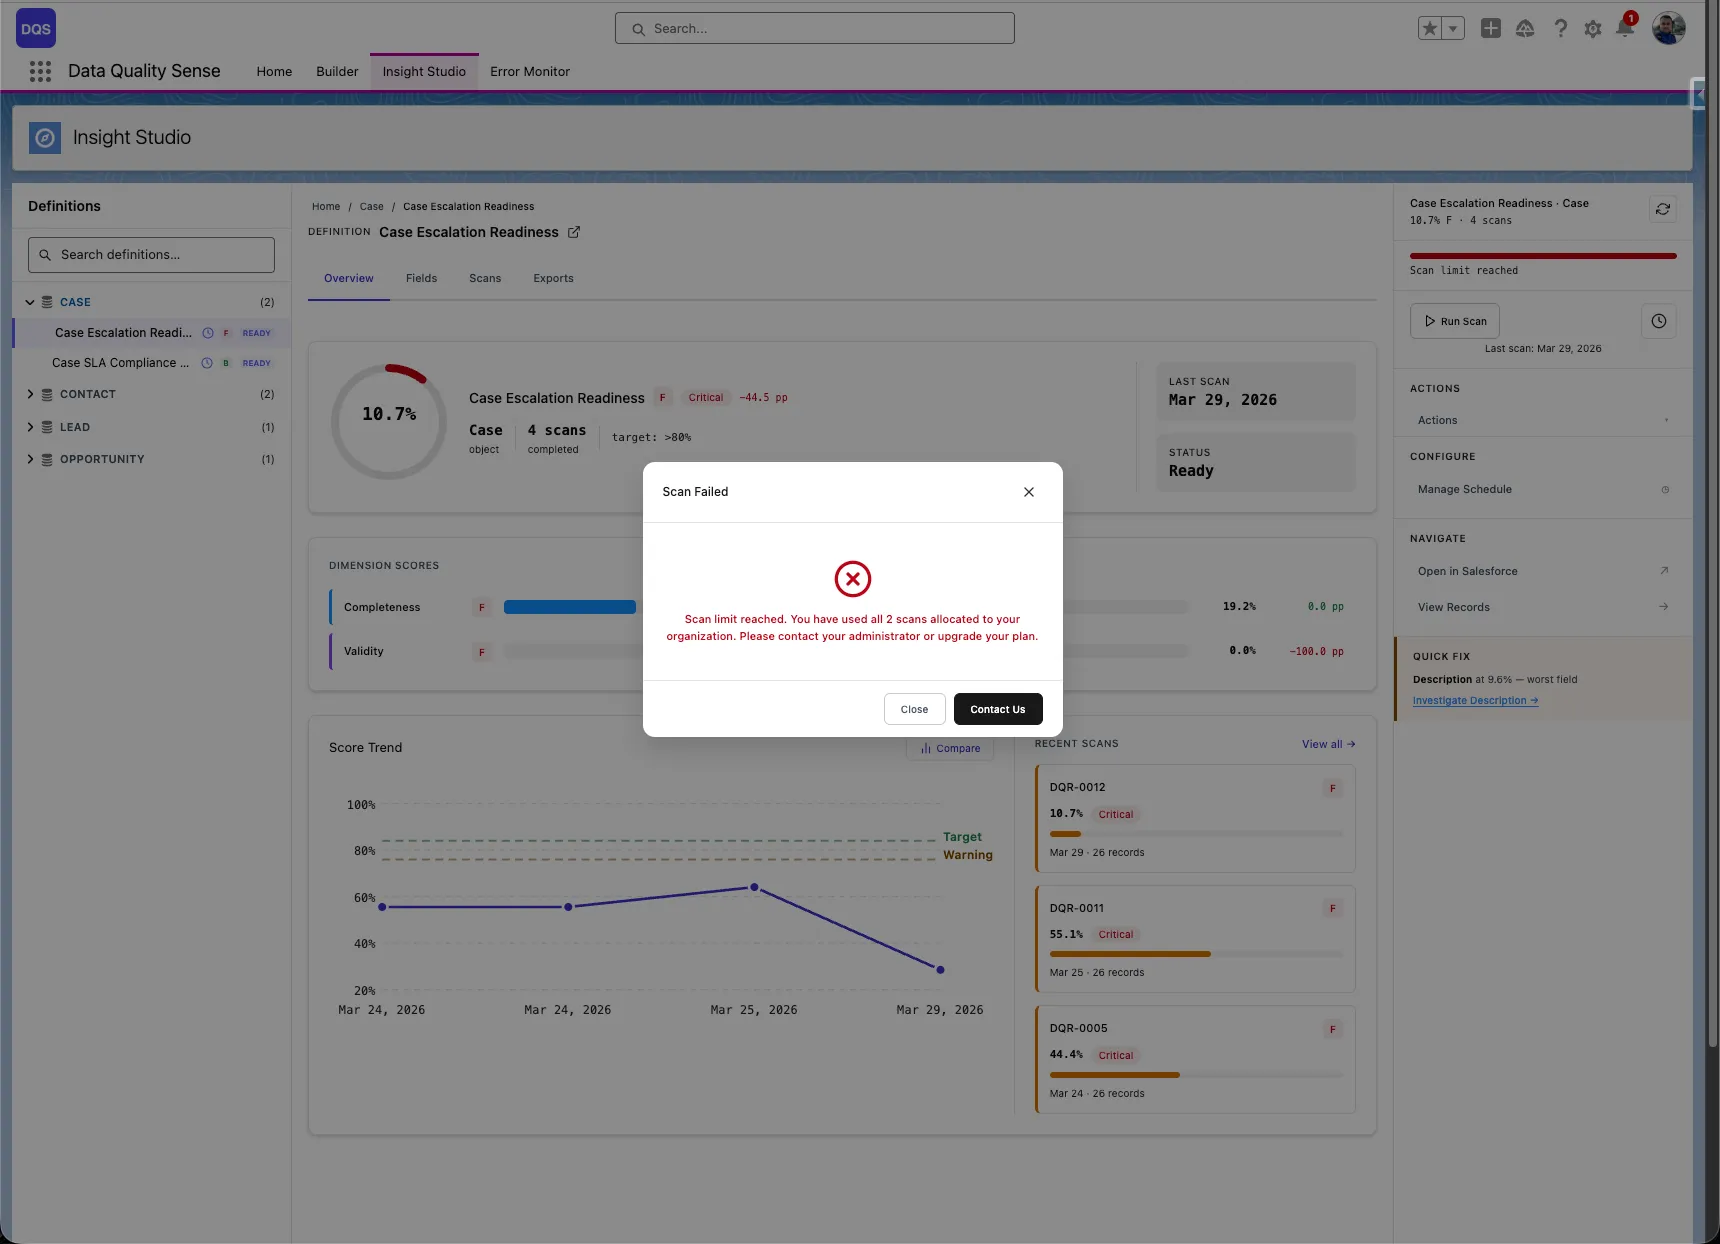The width and height of the screenshot is (1720, 1244).
Task: Click the Contact Us button in the dialog
Action: [x=997, y=709]
